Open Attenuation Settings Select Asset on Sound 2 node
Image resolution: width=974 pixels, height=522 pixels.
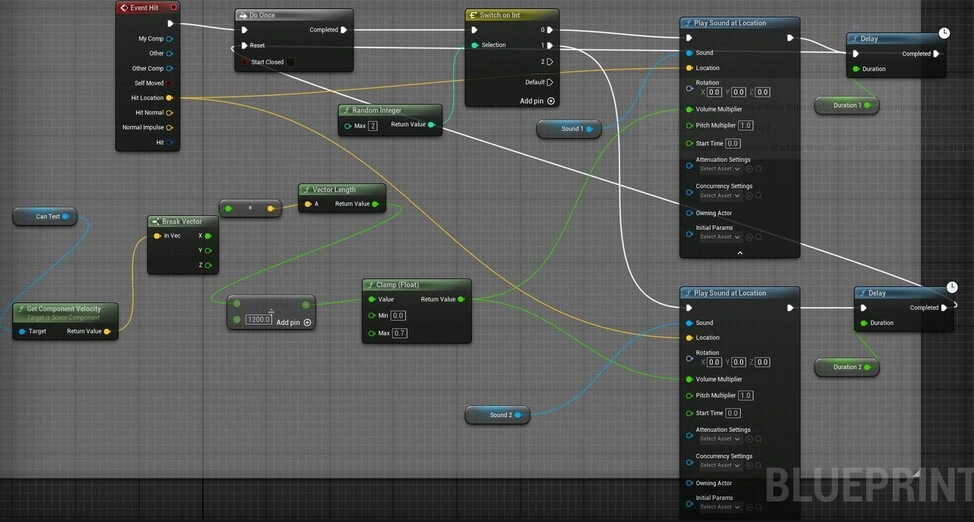point(720,439)
